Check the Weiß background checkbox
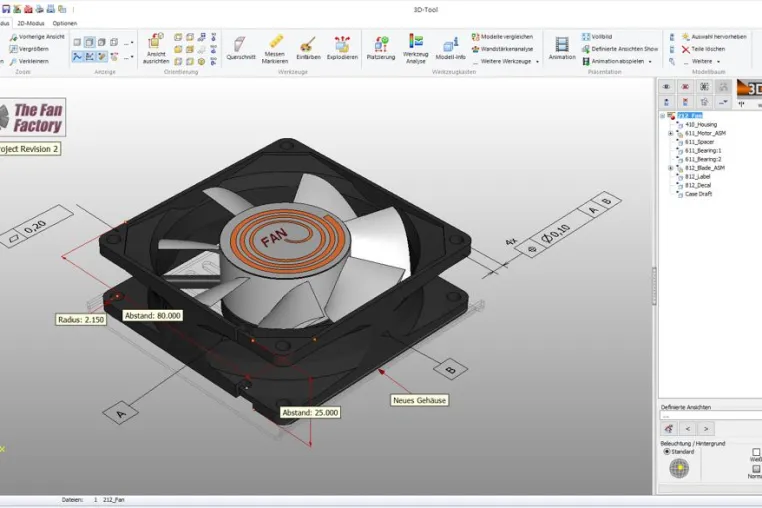The height and width of the screenshot is (508, 762). [756, 452]
